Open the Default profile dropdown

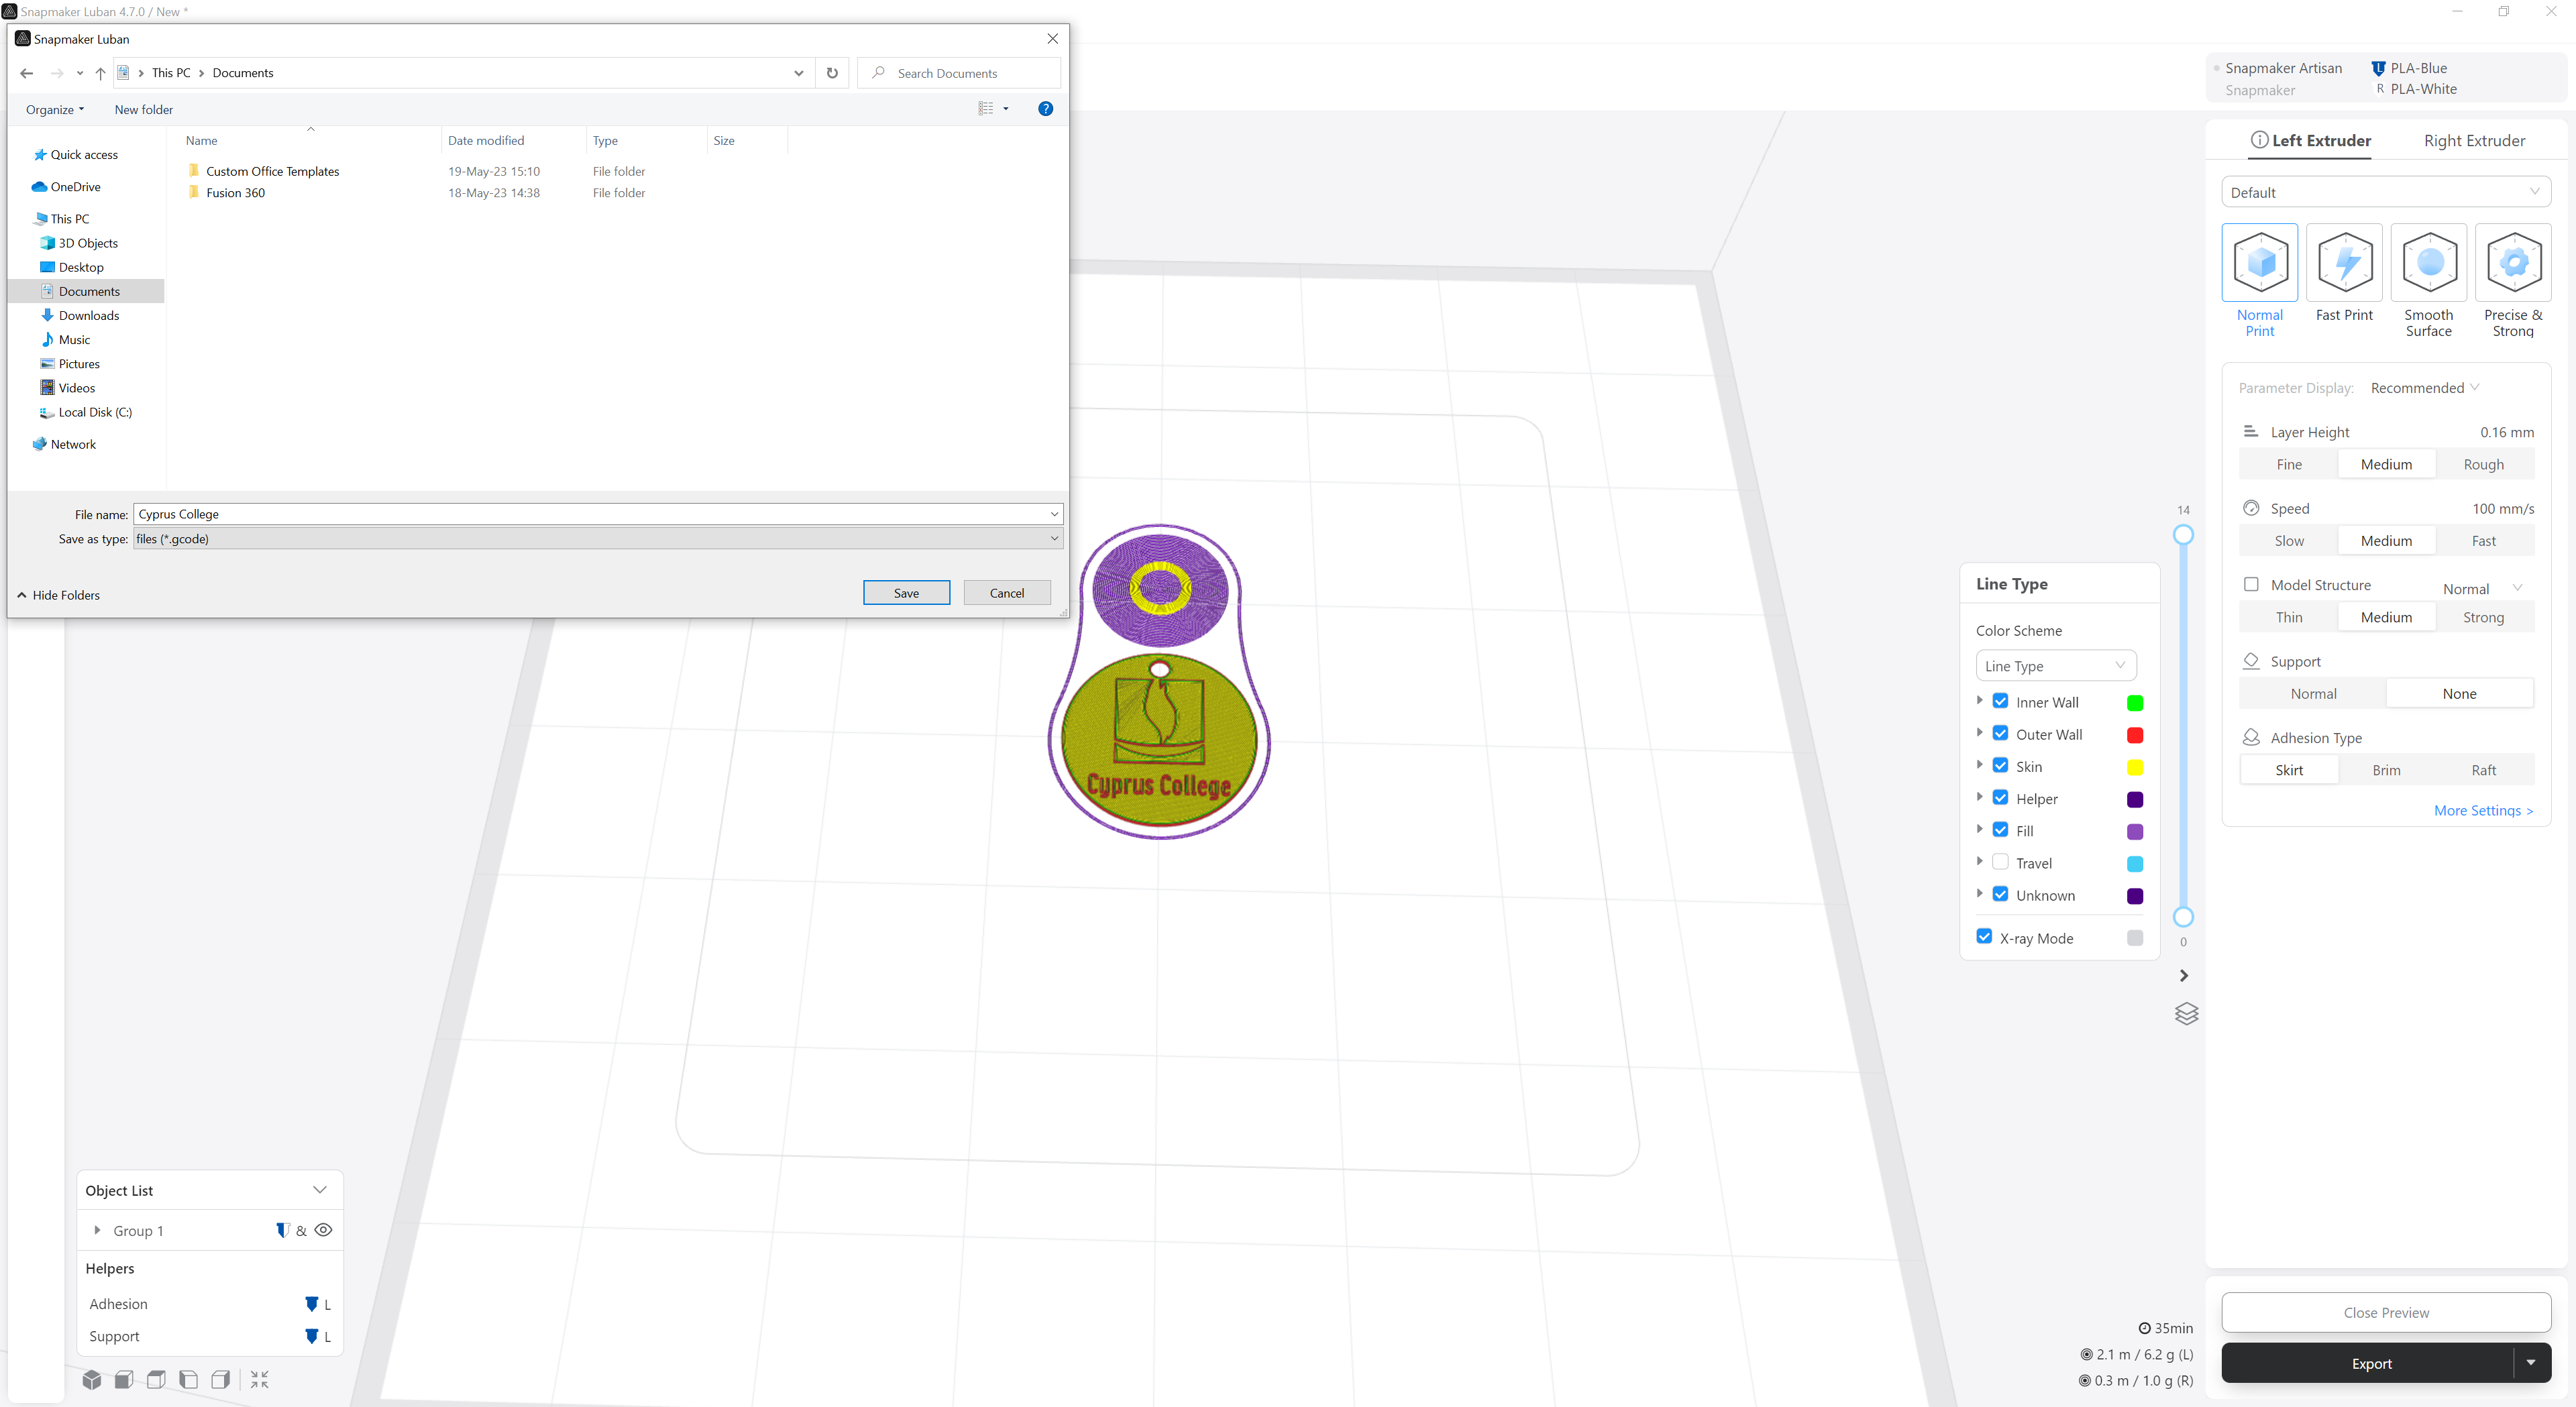[x=2385, y=192]
